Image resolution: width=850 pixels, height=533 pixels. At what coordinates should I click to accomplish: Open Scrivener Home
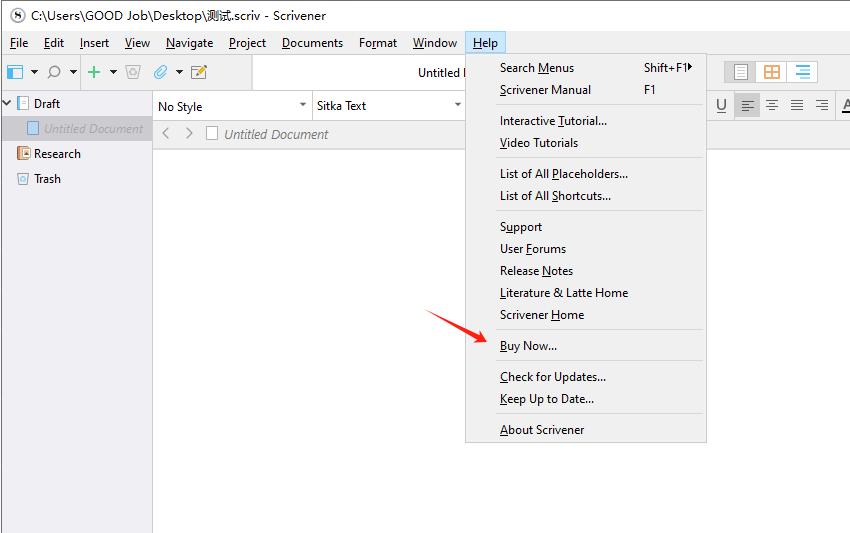585,315
